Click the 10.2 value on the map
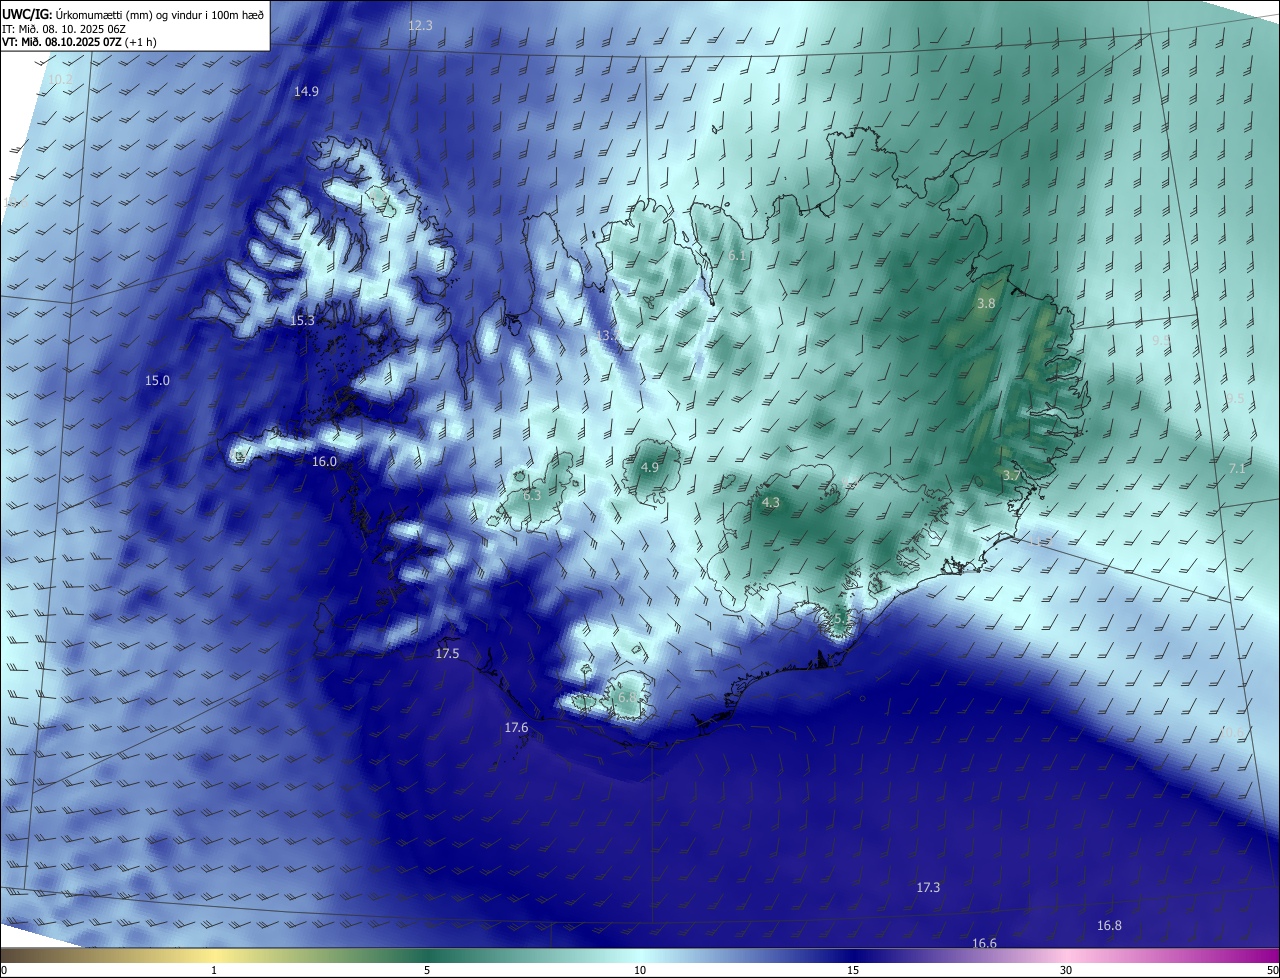The width and height of the screenshot is (1280, 978). [60, 79]
